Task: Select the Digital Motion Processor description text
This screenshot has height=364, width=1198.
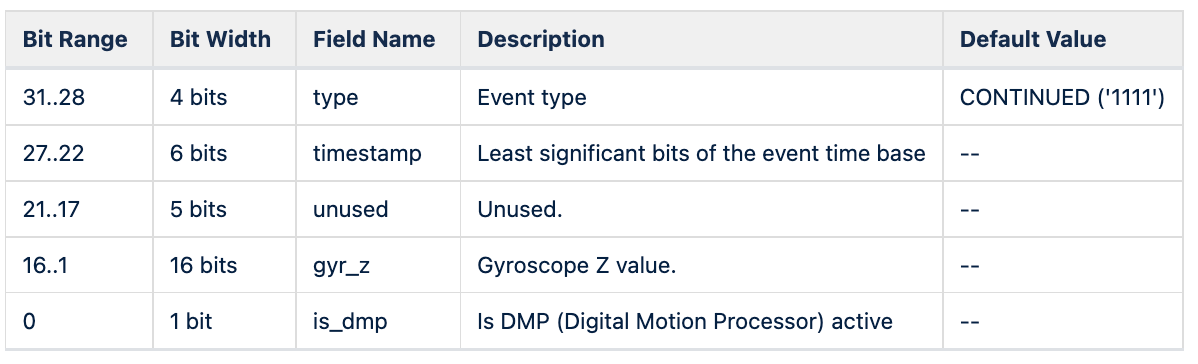Action: (x=685, y=321)
